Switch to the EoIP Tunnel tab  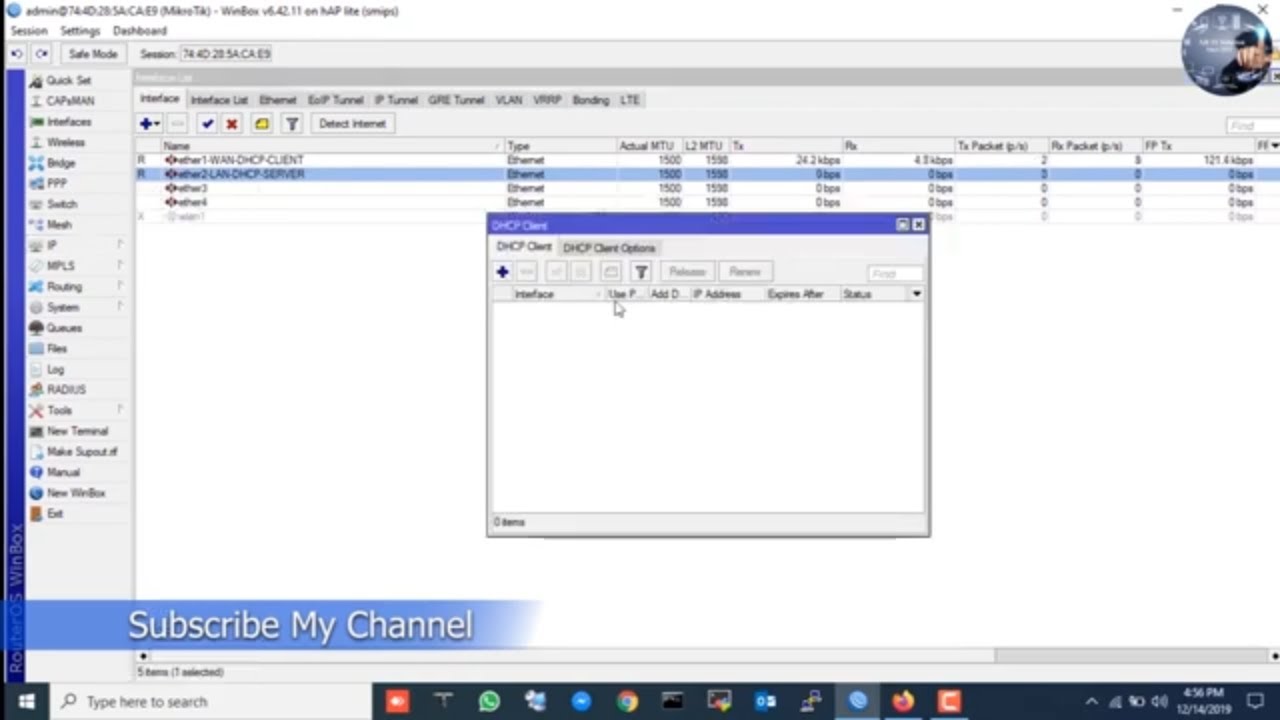coord(336,100)
